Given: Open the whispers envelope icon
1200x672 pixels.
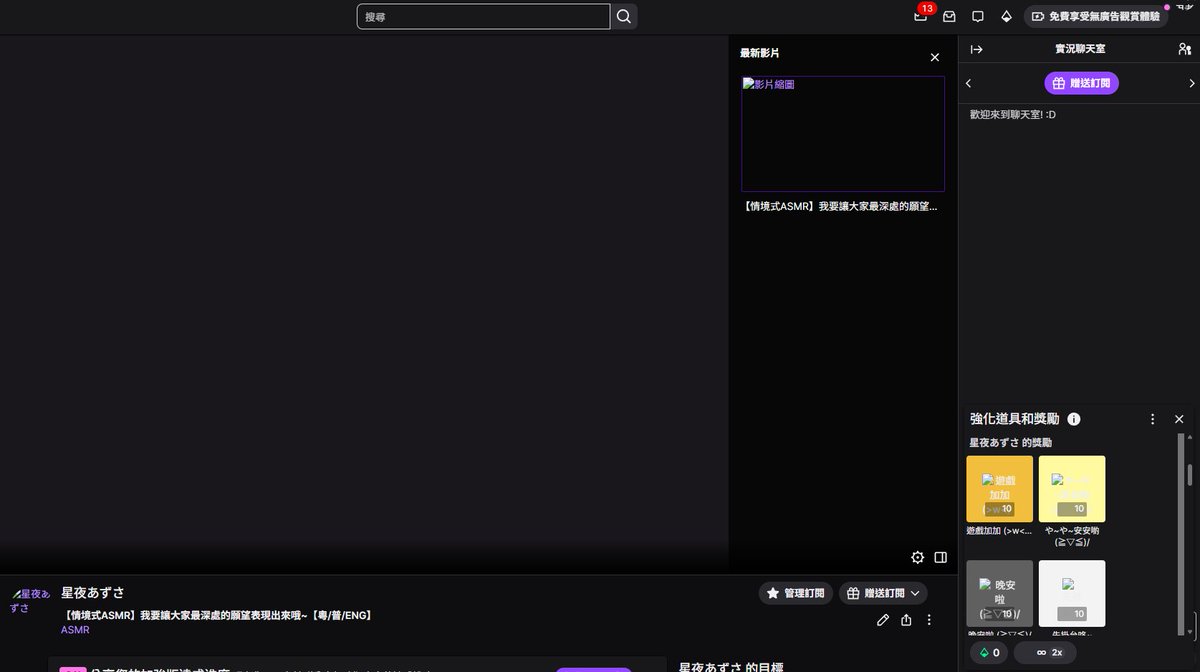Looking at the screenshot, I should pyautogui.click(x=949, y=16).
